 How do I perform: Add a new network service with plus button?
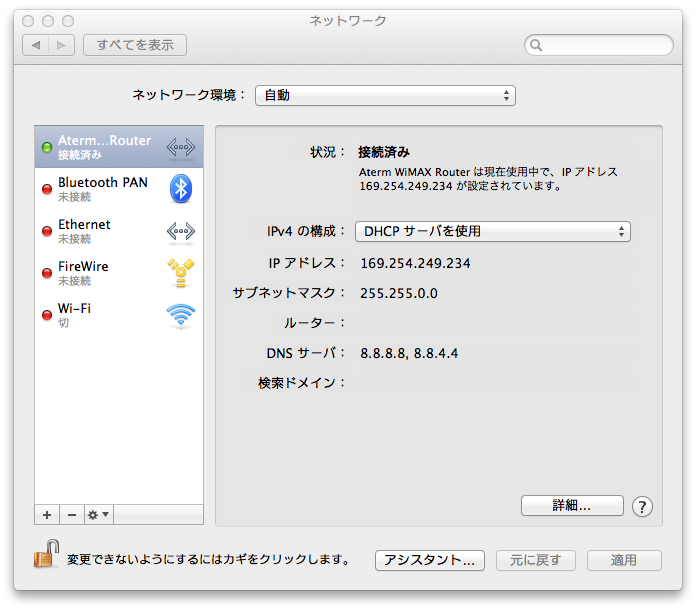[x=47, y=515]
